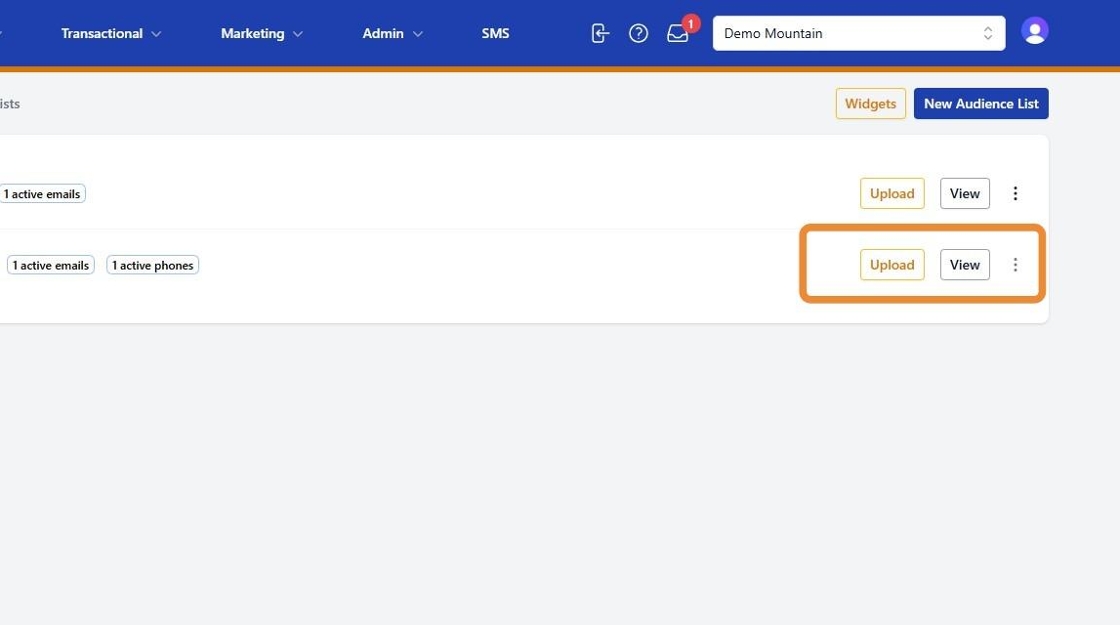Open the help question mark icon
1120x625 pixels.
pos(638,33)
